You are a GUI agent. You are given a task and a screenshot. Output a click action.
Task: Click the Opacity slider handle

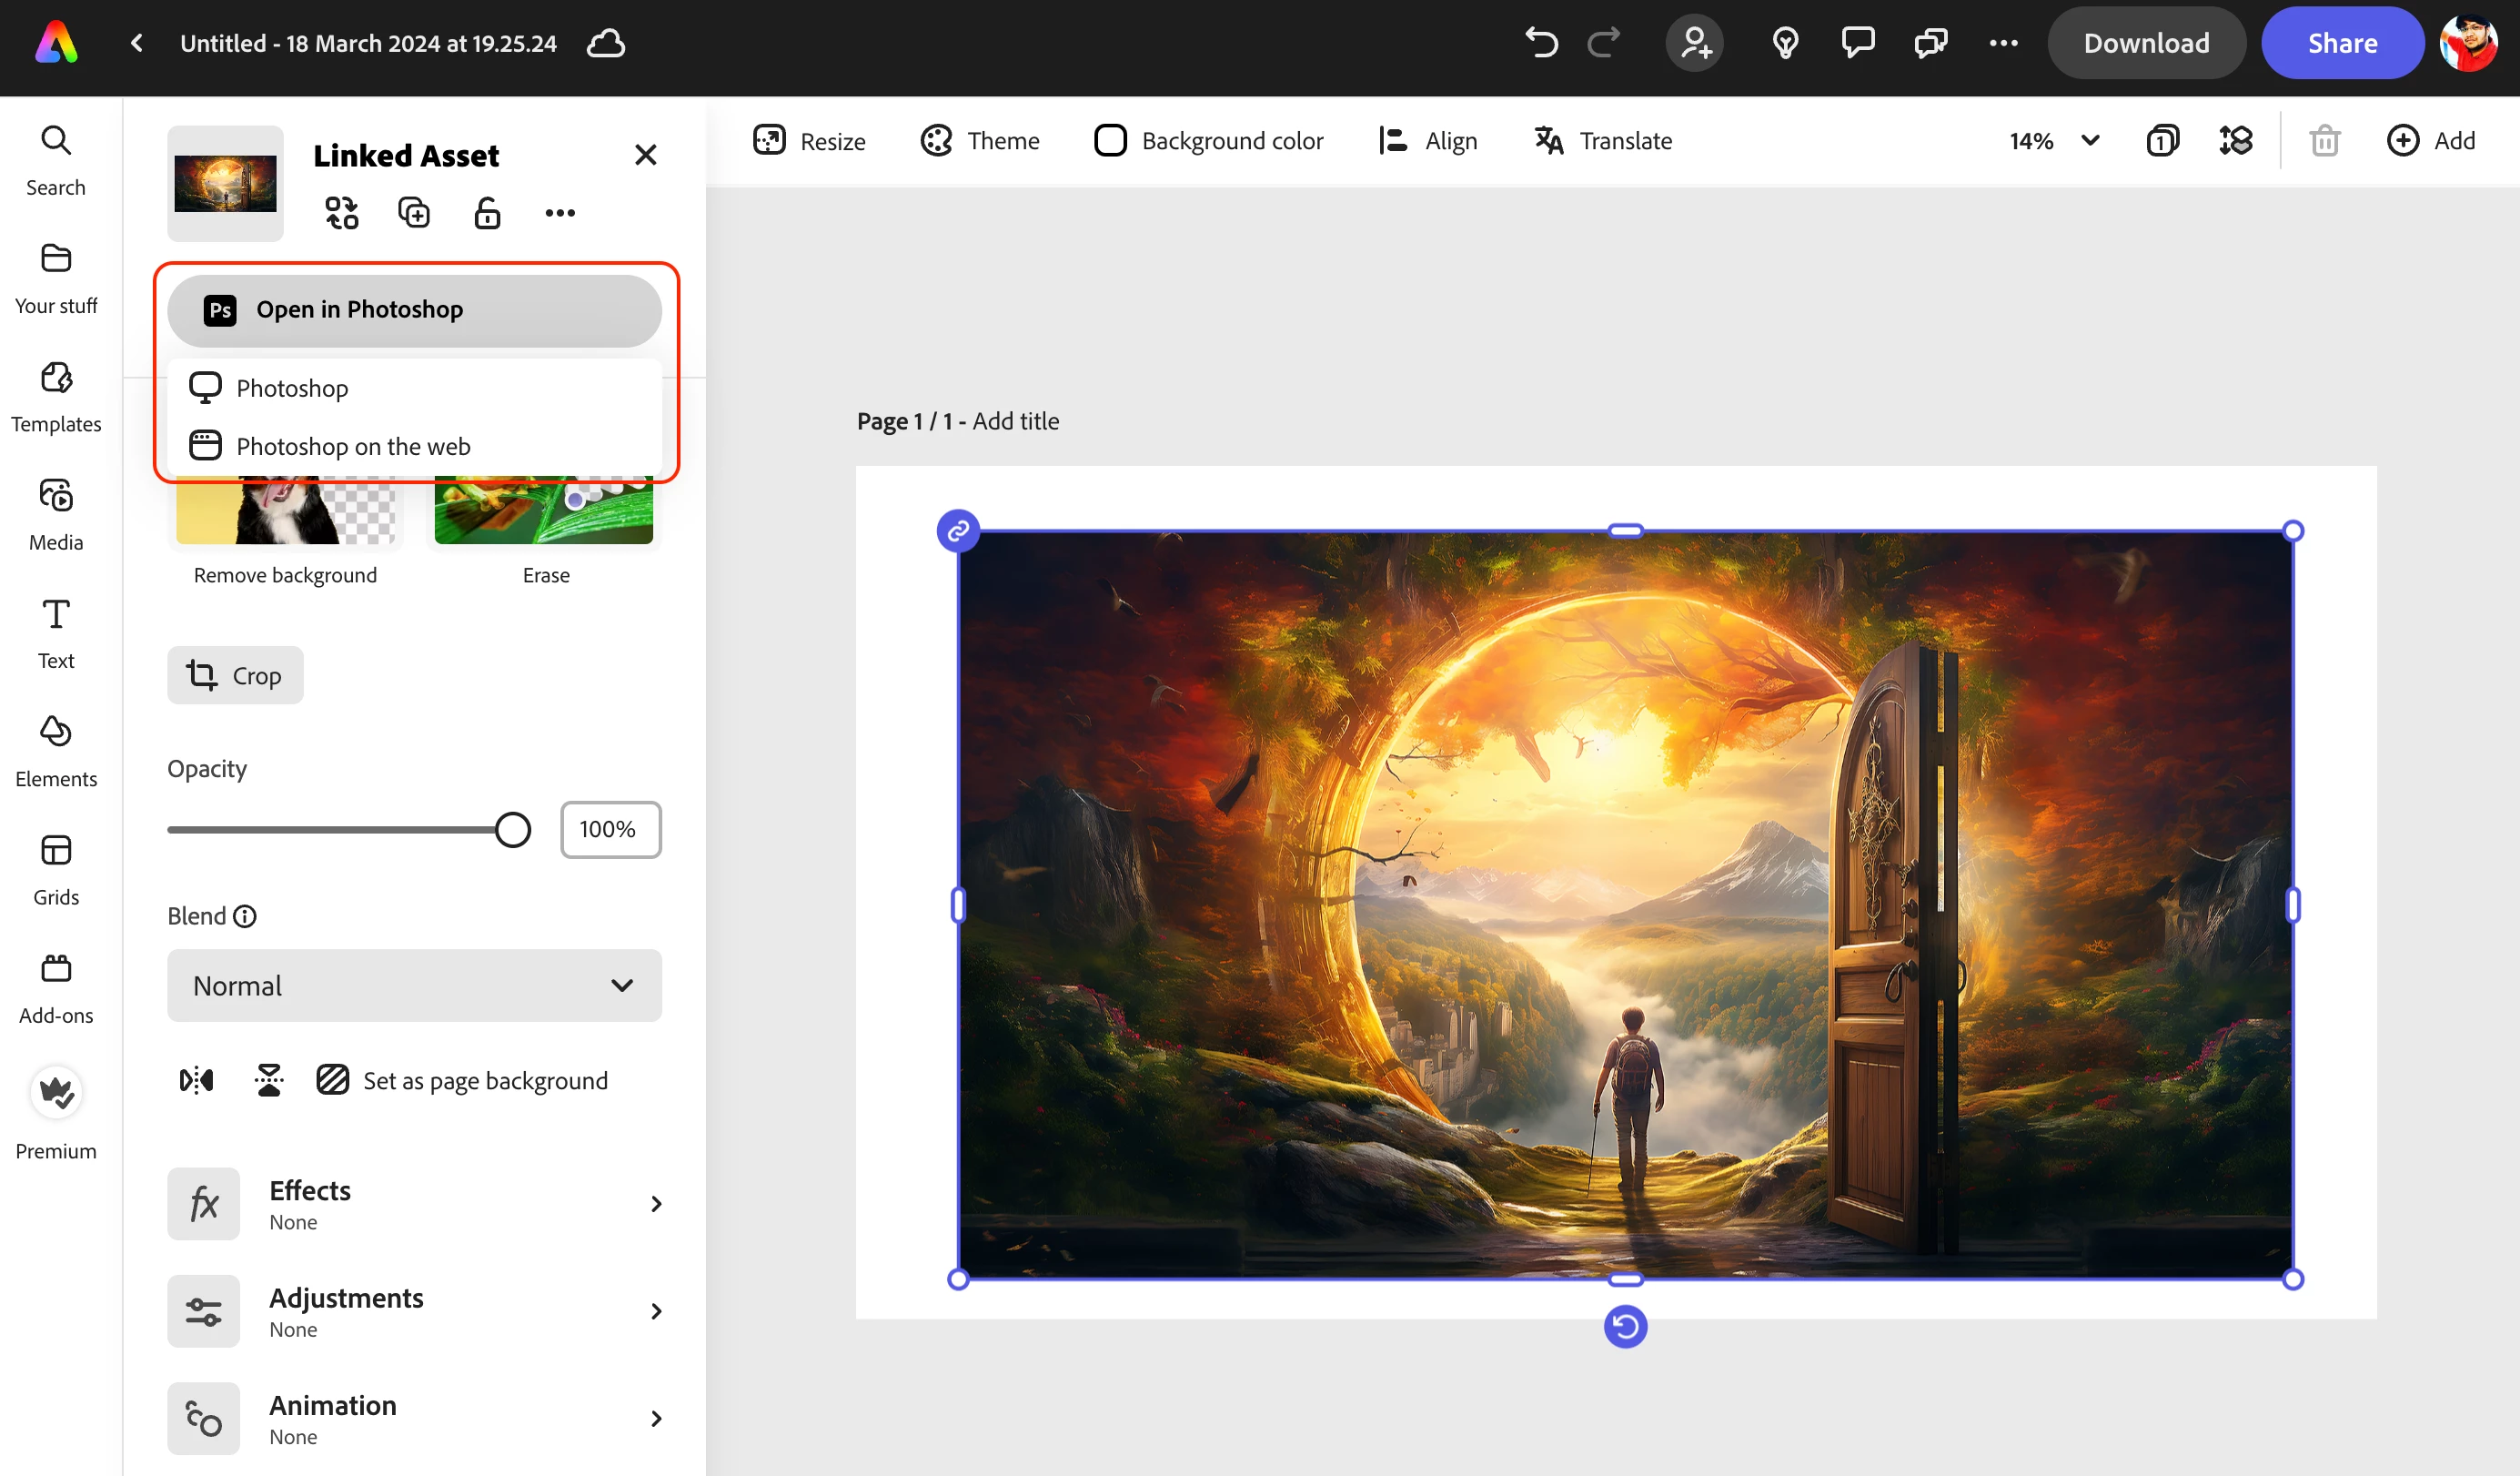(513, 830)
